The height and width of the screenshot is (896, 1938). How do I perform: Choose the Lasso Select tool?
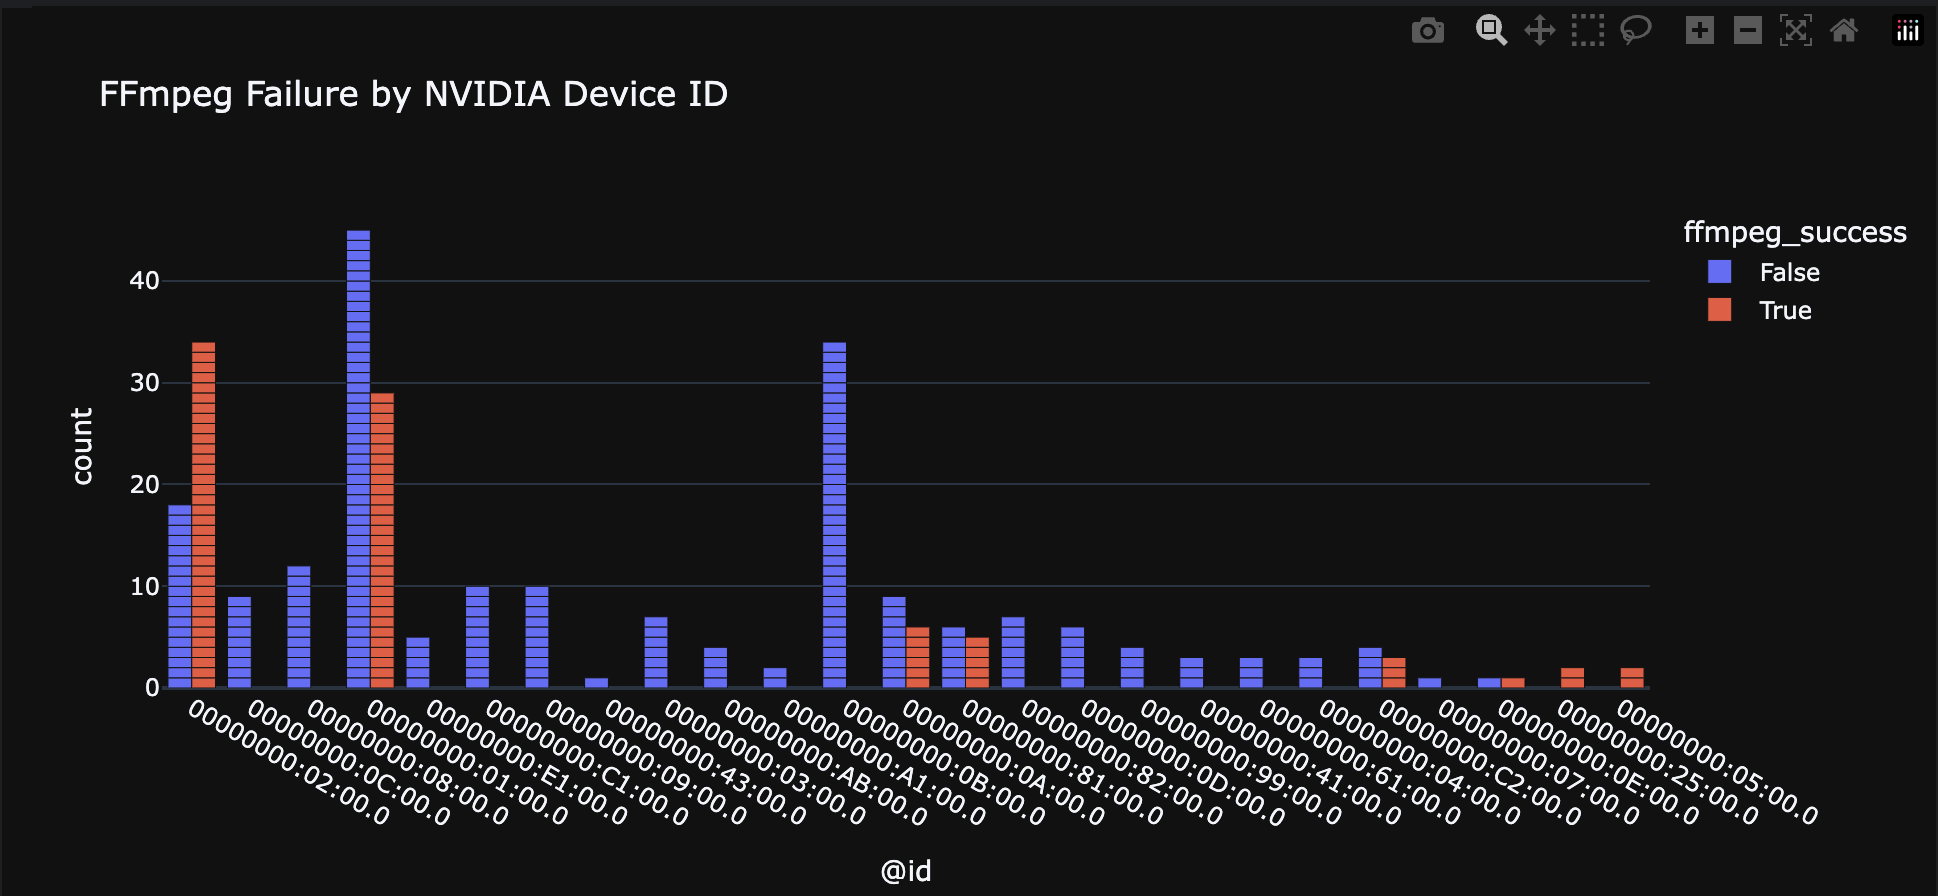point(1636,31)
